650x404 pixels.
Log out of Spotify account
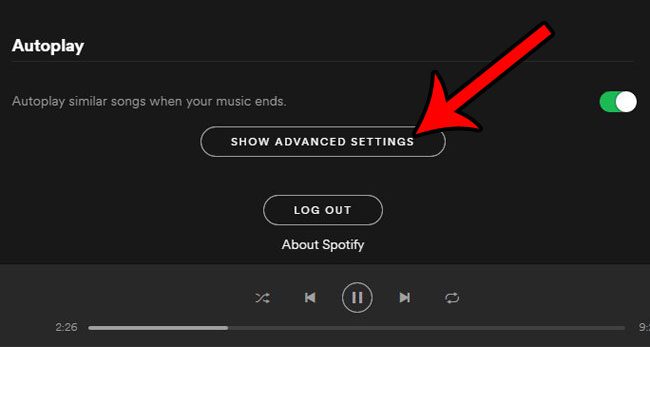click(323, 210)
